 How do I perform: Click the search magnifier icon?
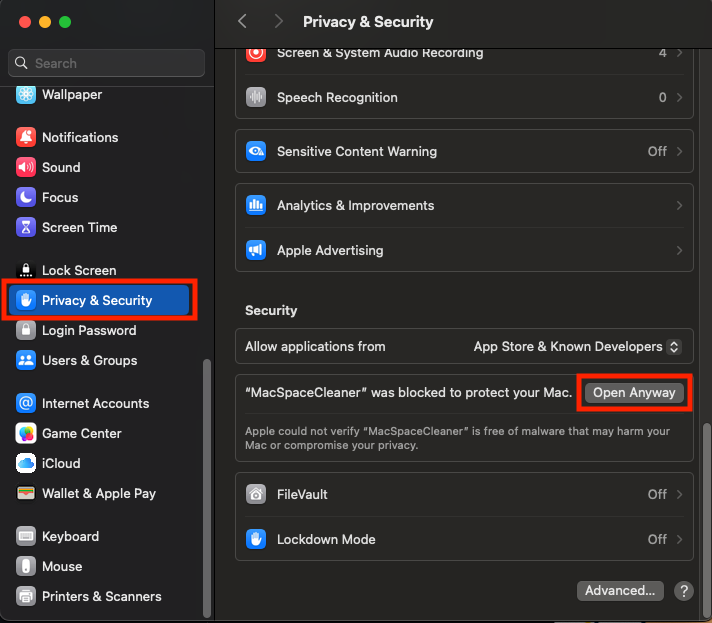point(21,63)
